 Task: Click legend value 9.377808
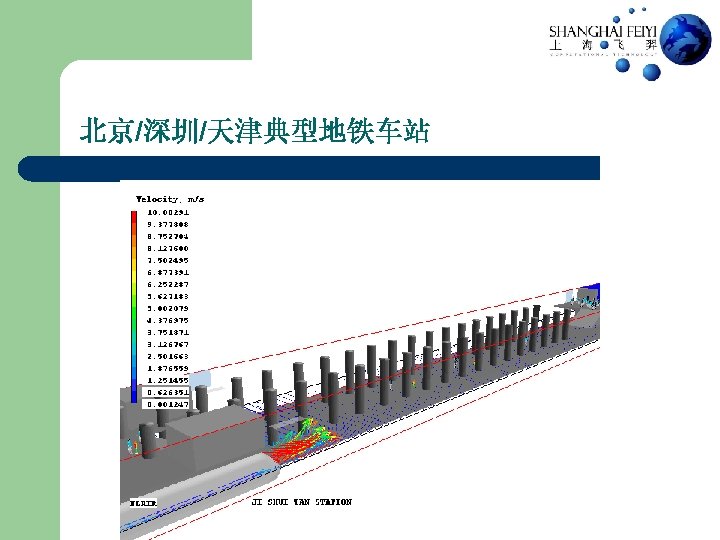[x=168, y=224]
